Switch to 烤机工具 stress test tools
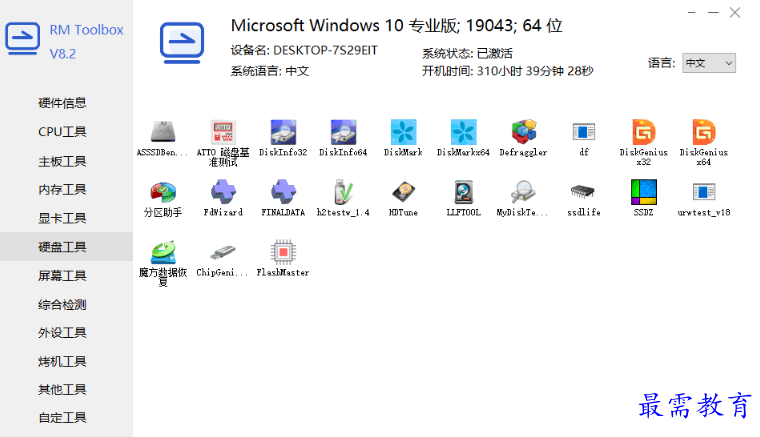The height and width of the screenshot is (437, 760). coord(63,361)
